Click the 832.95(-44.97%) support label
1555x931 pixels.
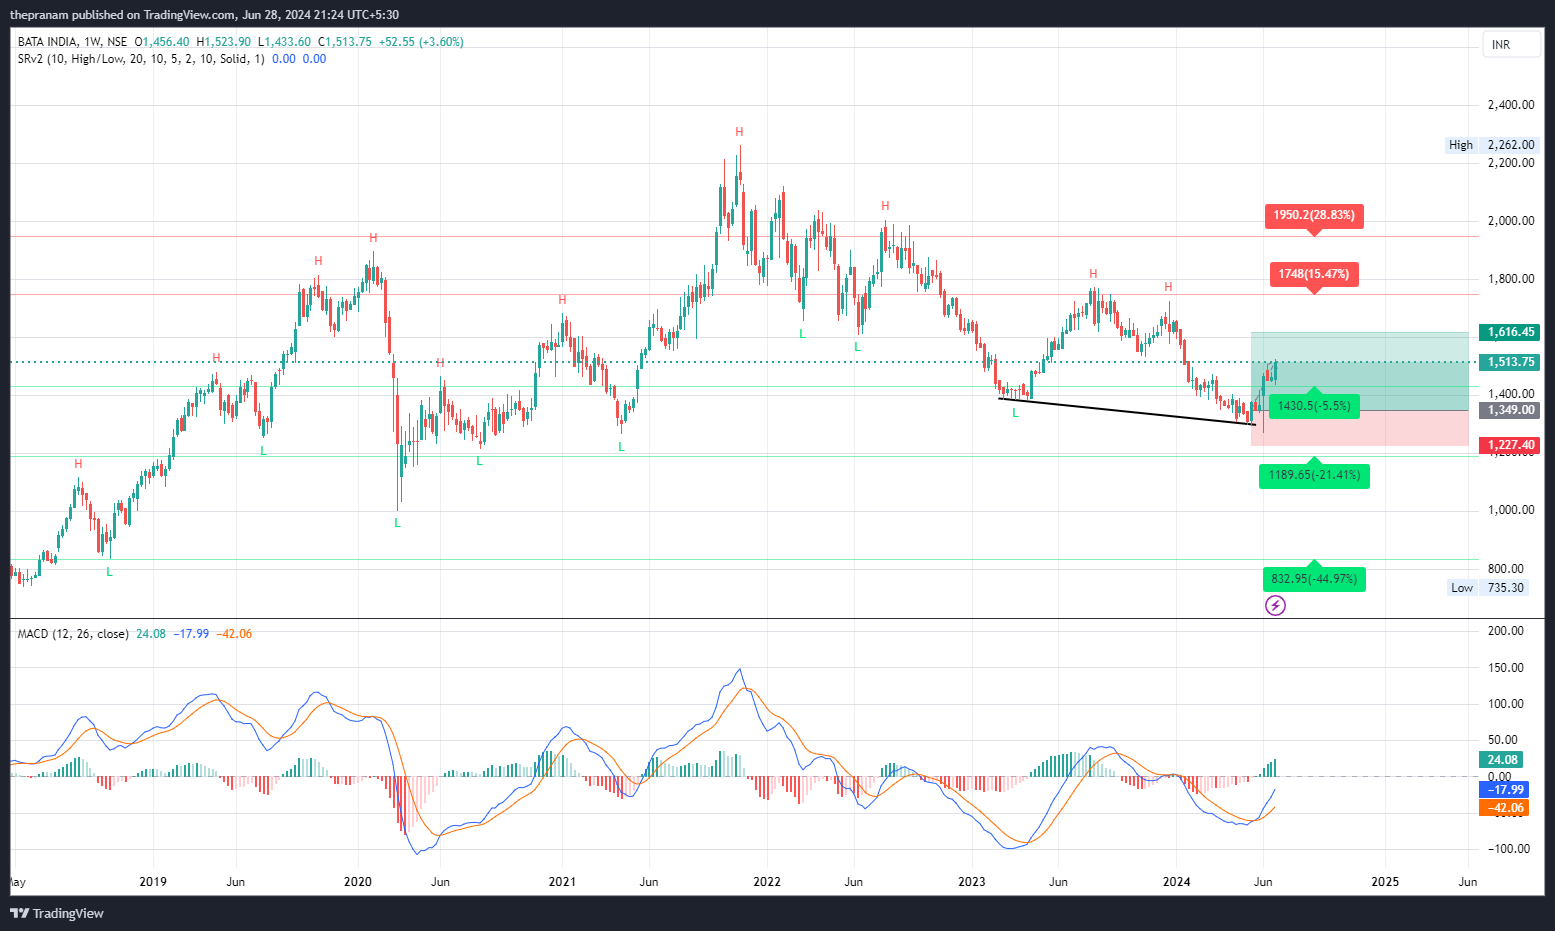coord(1314,579)
